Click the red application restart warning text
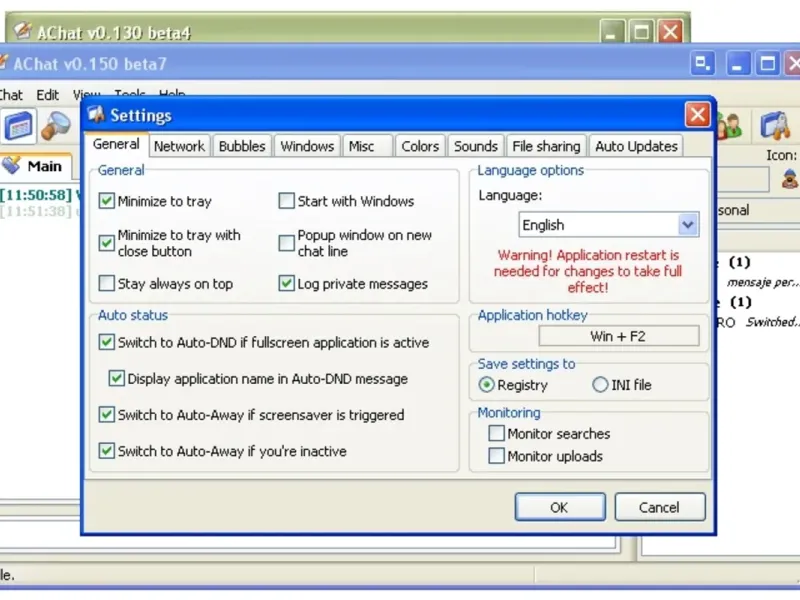This screenshot has height=600, width=800. 588,271
